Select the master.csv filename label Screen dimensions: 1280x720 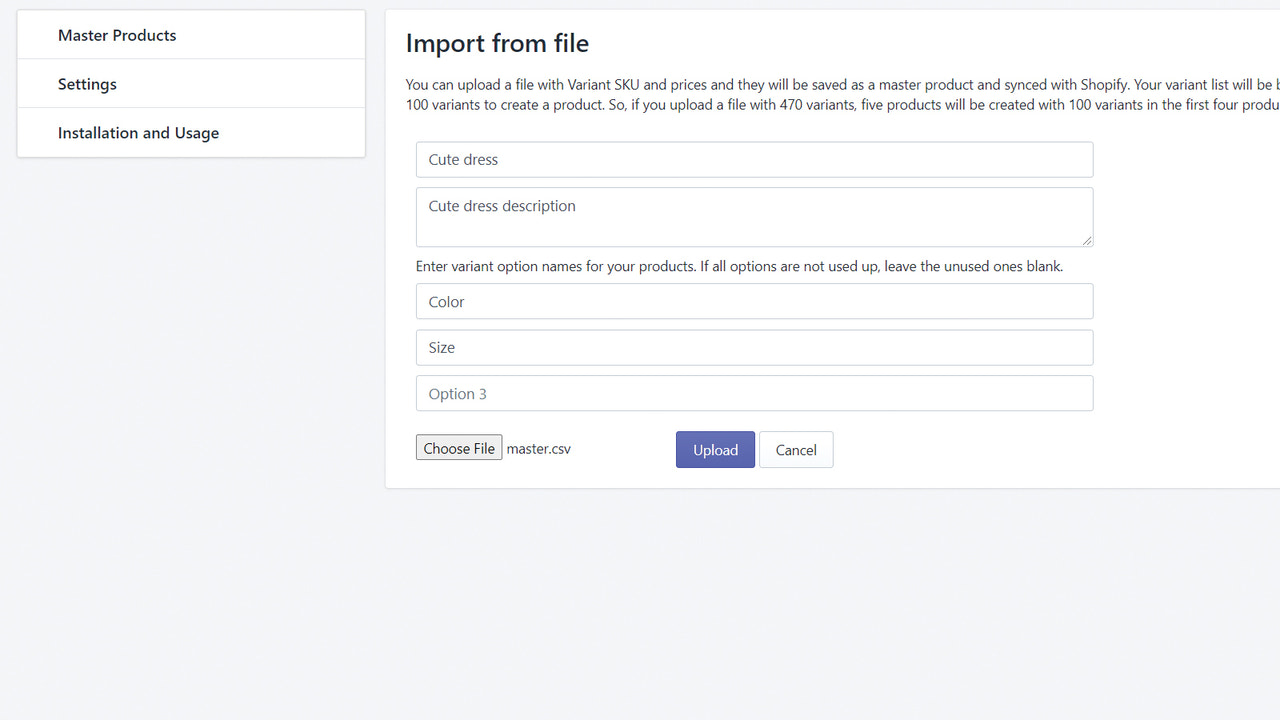(539, 448)
